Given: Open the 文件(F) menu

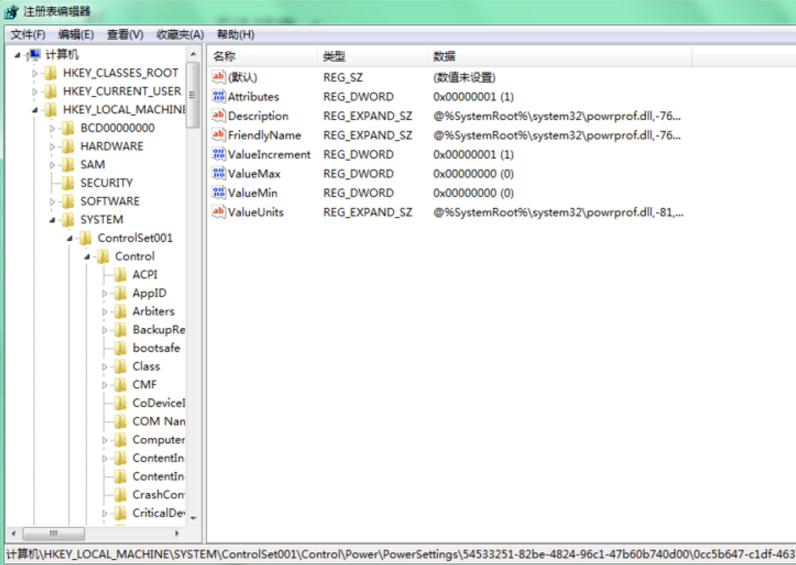Looking at the screenshot, I should point(28,35).
